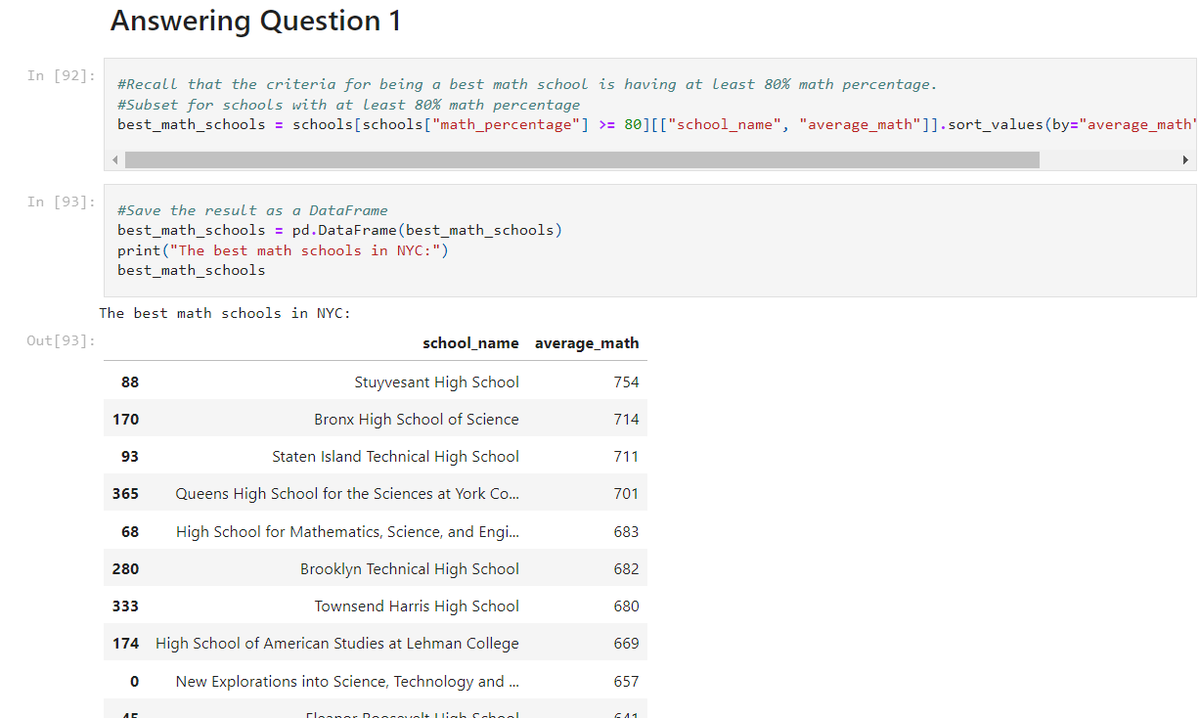Screen dimensions: 1200x718
Task: Click the '#Save the result as a DataFrame' comment
Action: tap(252, 210)
